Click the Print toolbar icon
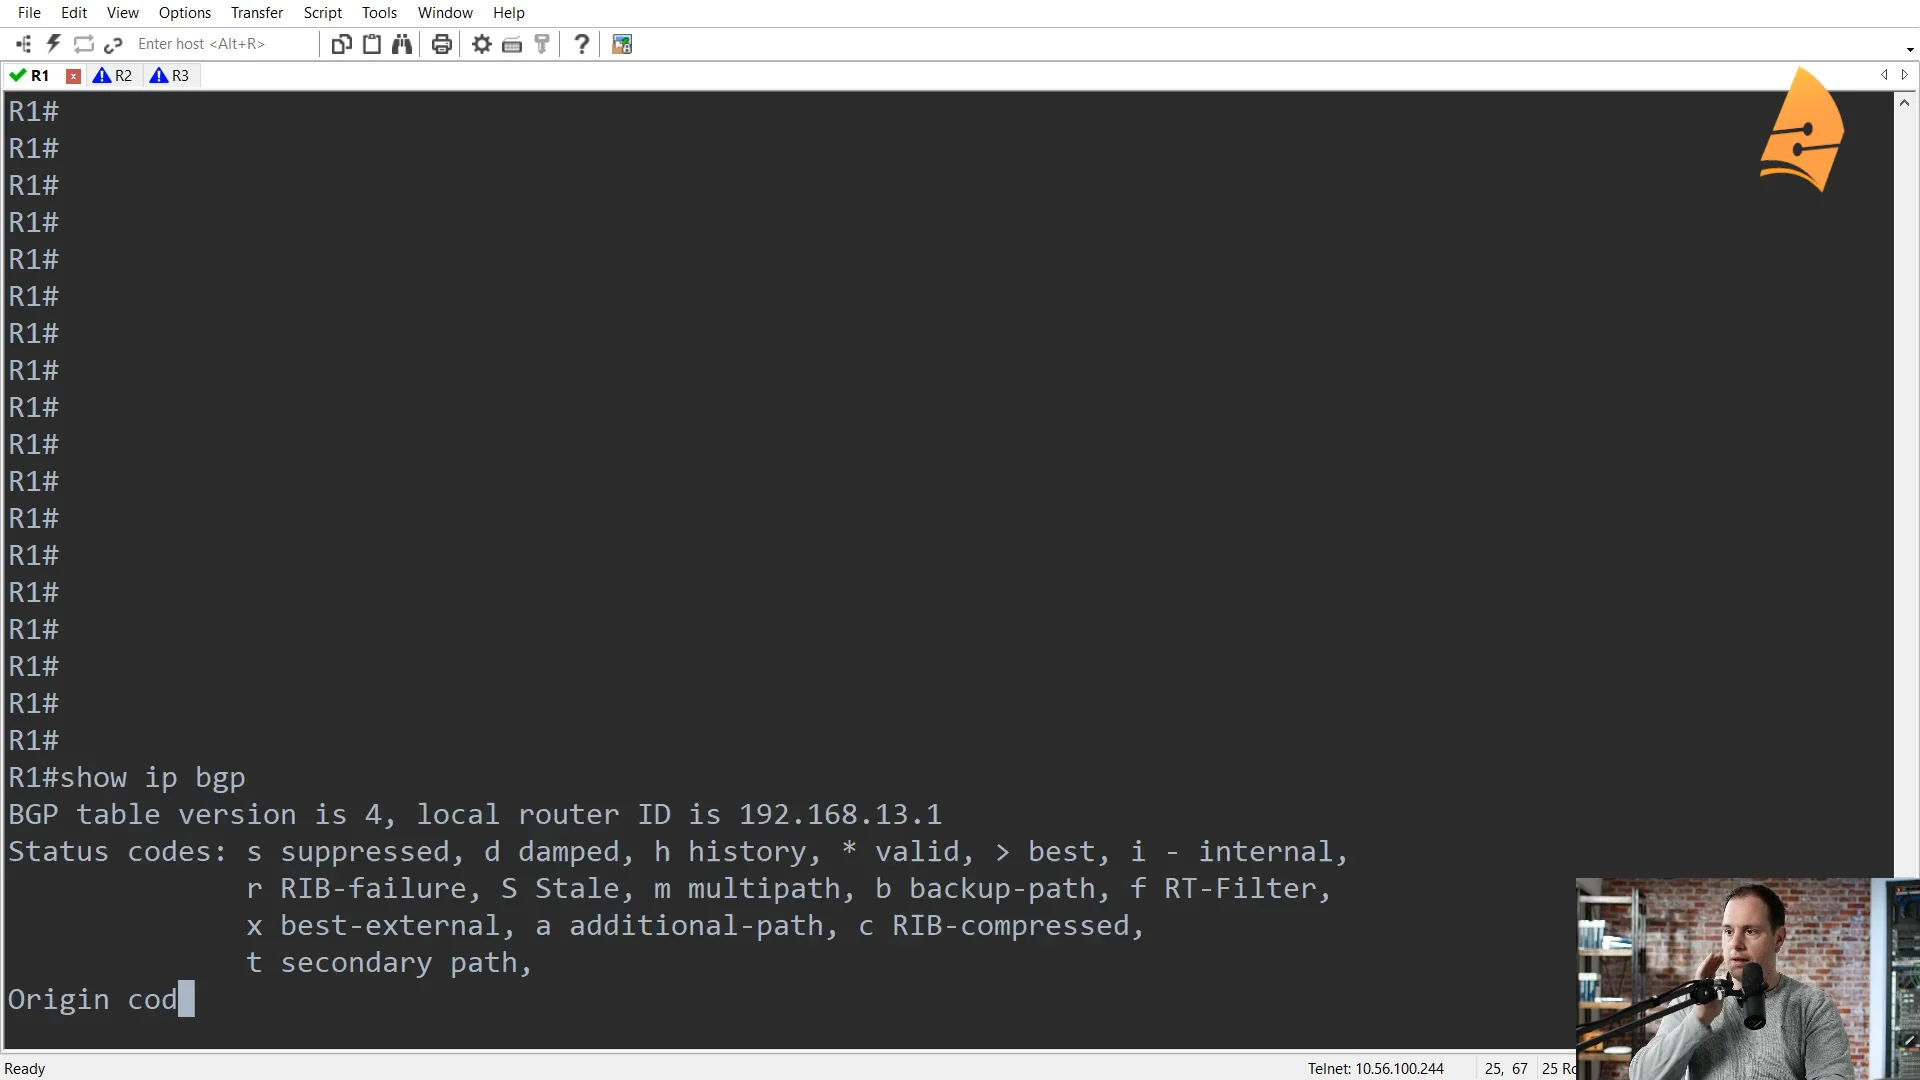The image size is (1920, 1080). pos(442,44)
